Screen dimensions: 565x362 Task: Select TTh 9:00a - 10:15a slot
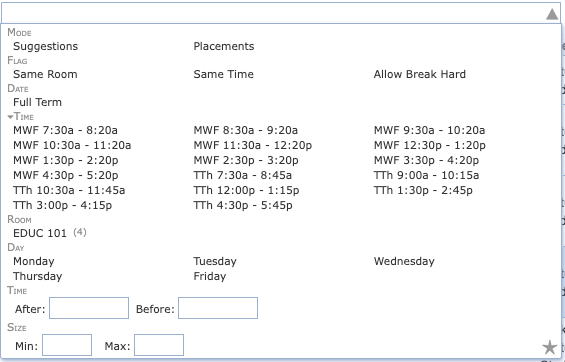[427, 175]
